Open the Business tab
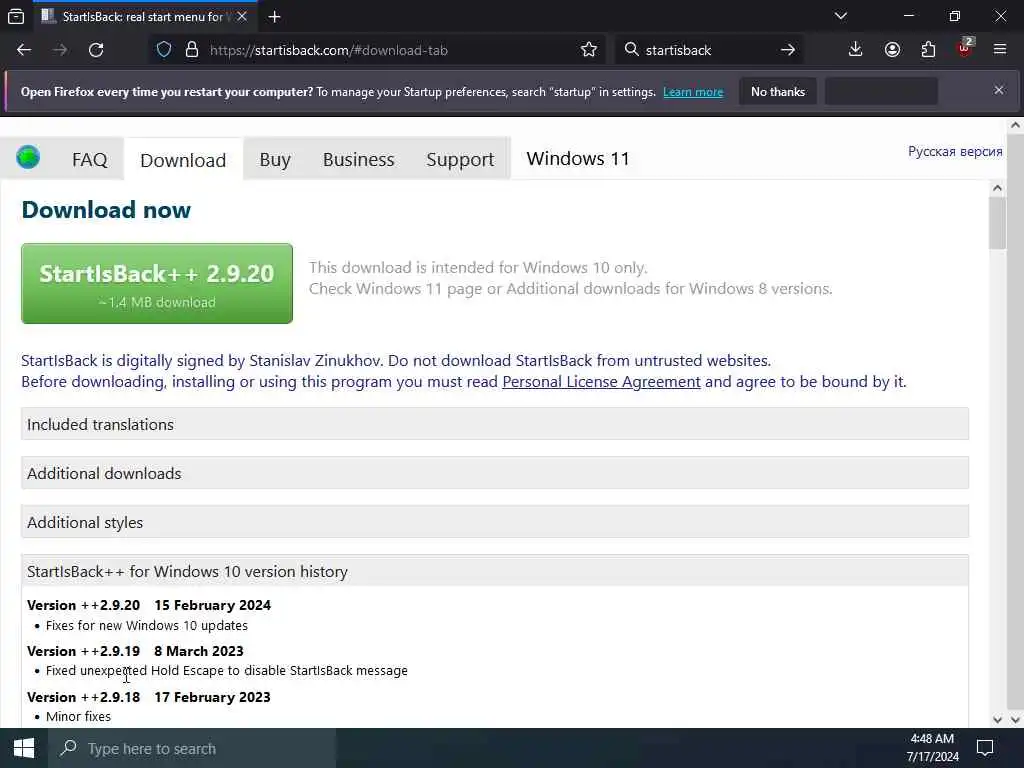Image resolution: width=1024 pixels, height=768 pixels. [x=359, y=159]
